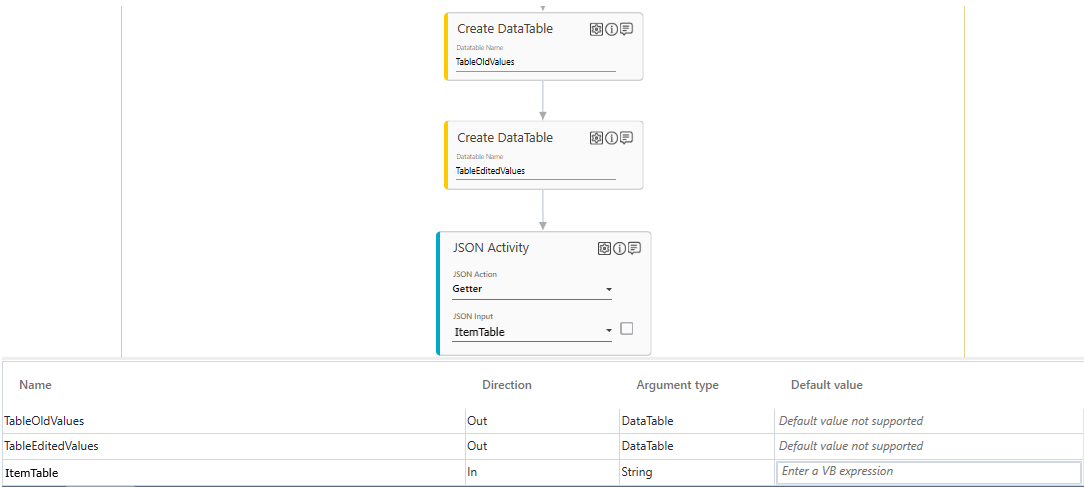Open comment icon on TableEditedValues DataTable activity
Image resolution: width=1084 pixels, height=487 pixels.
[x=626, y=138]
